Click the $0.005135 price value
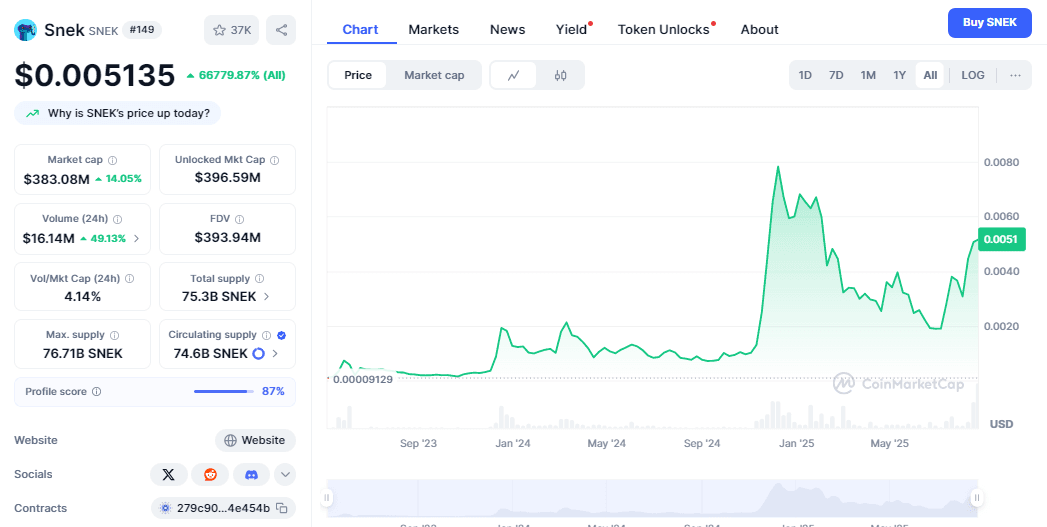The height and width of the screenshot is (527, 1047). point(95,75)
